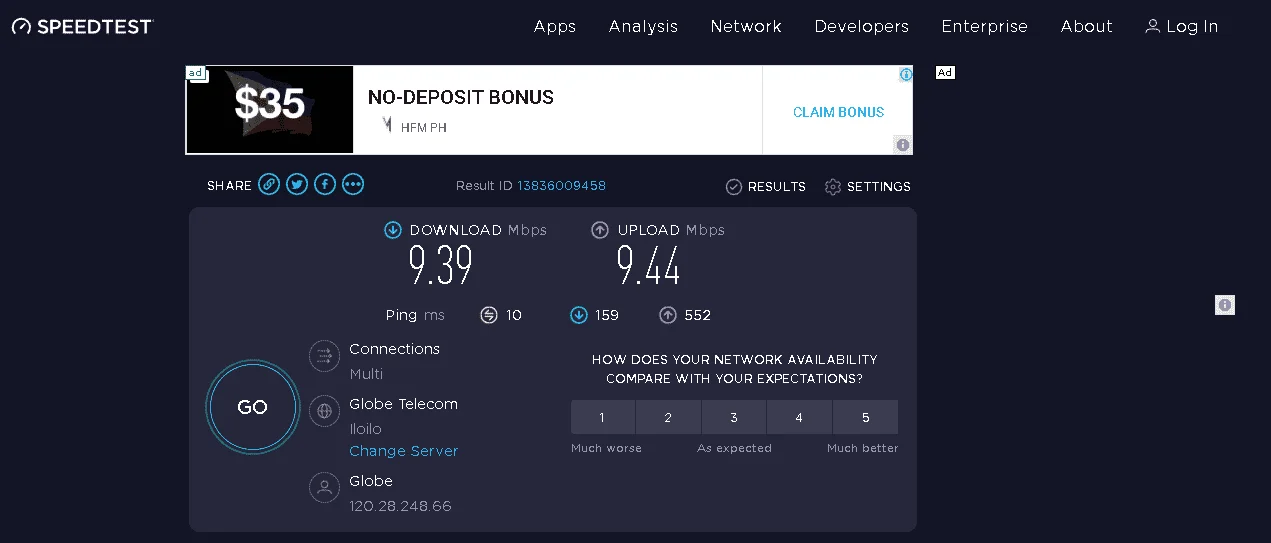
Task: Click the ad info icon at banner top-right
Action: 906,74
